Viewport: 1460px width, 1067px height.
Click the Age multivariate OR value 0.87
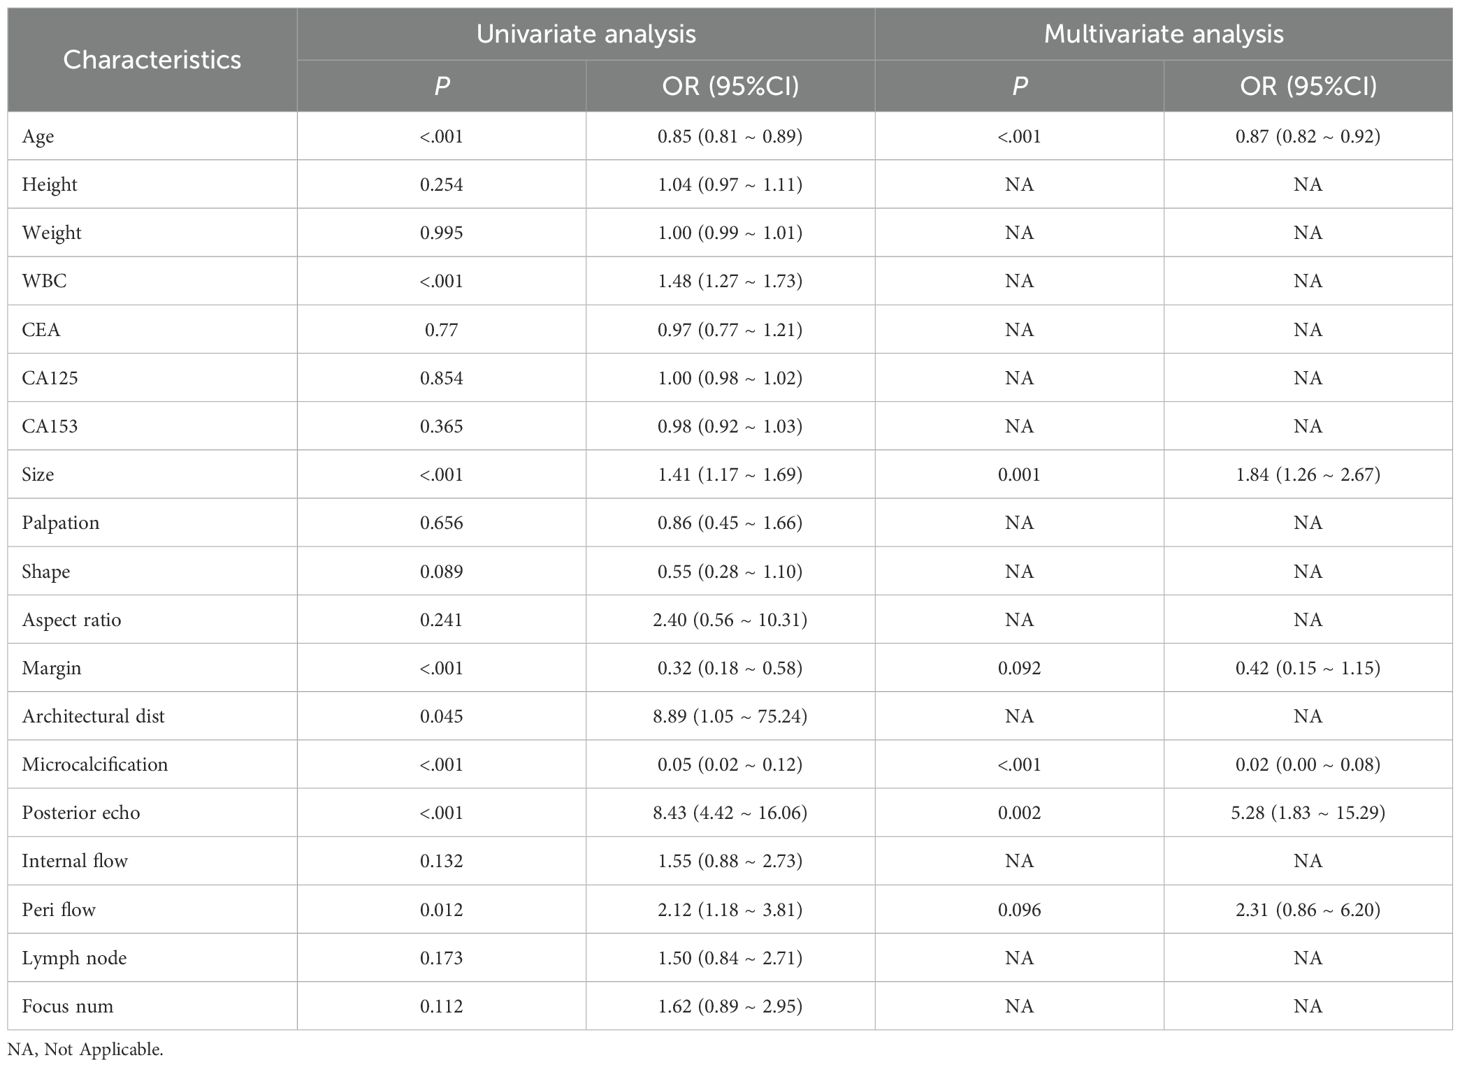1307,136
